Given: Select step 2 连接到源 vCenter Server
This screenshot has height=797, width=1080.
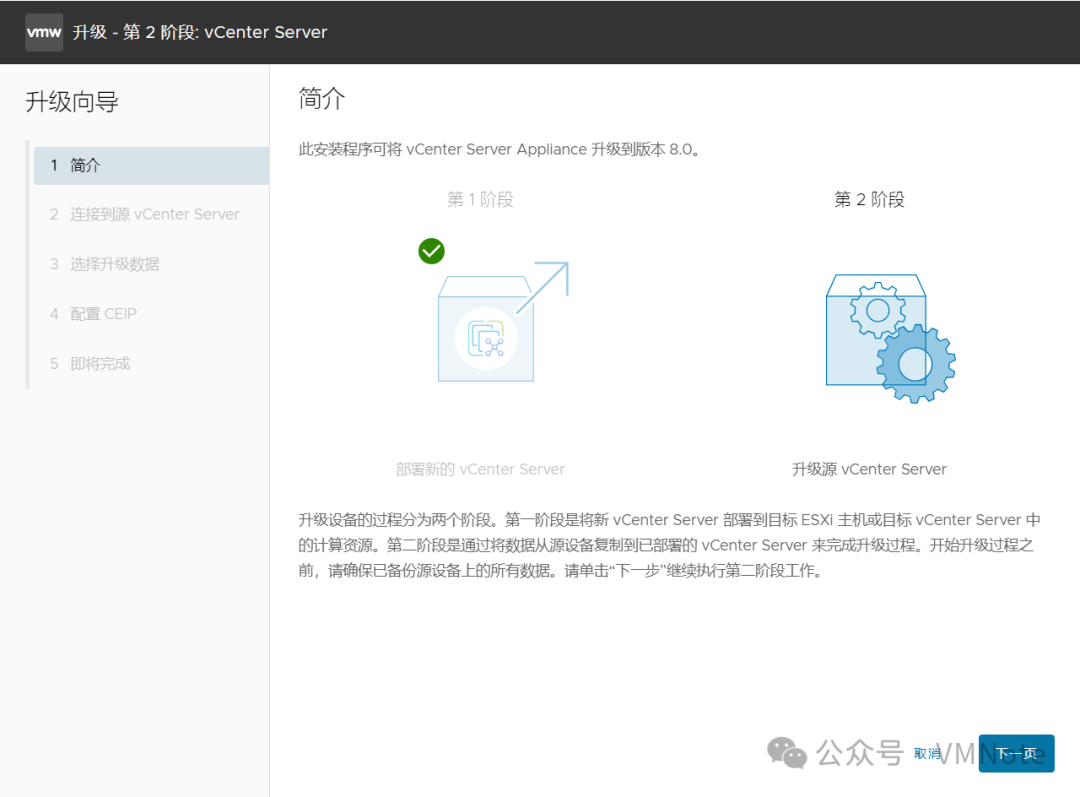Looking at the screenshot, I should (x=145, y=214).
